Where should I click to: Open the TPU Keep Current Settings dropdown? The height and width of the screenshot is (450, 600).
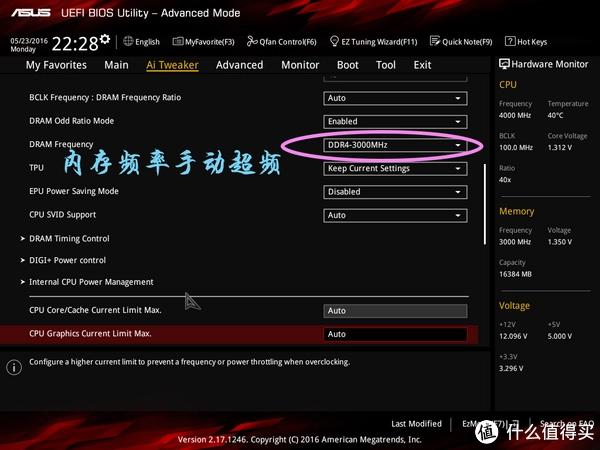point(396,168)
